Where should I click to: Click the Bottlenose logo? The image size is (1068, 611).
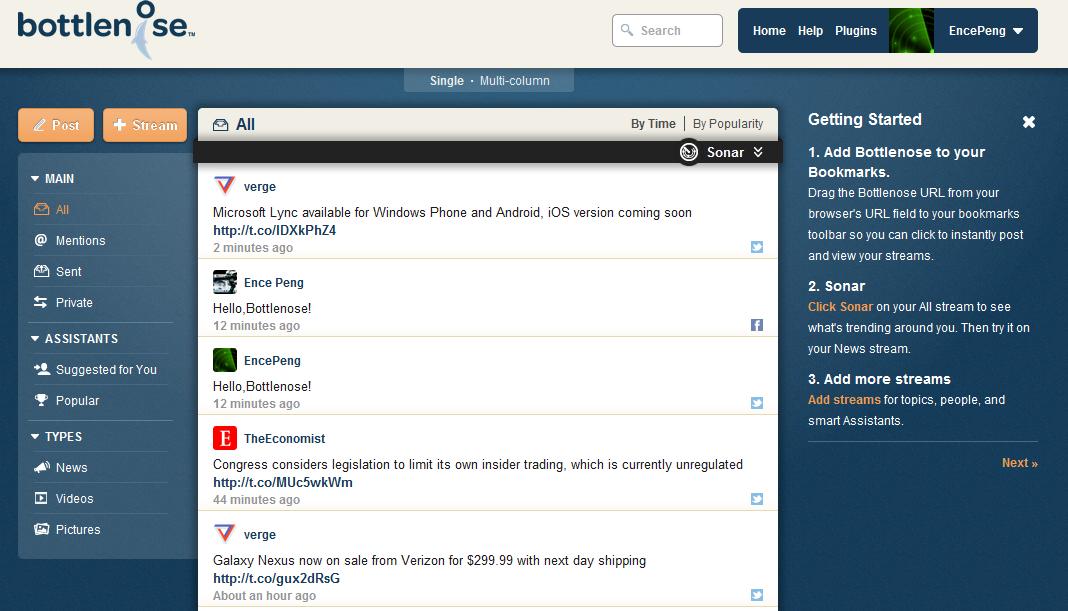(106, 29)
